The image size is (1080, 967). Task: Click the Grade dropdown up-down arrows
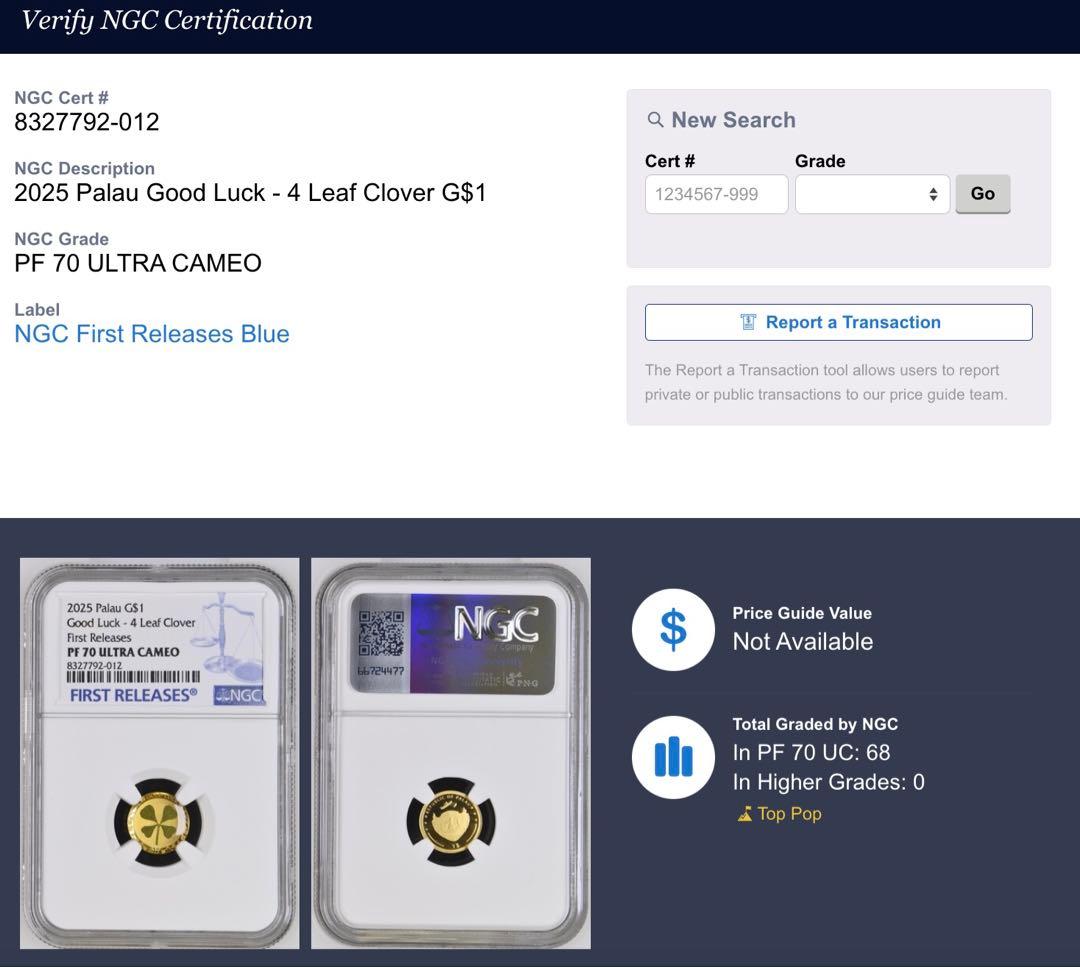coord(932,194)
